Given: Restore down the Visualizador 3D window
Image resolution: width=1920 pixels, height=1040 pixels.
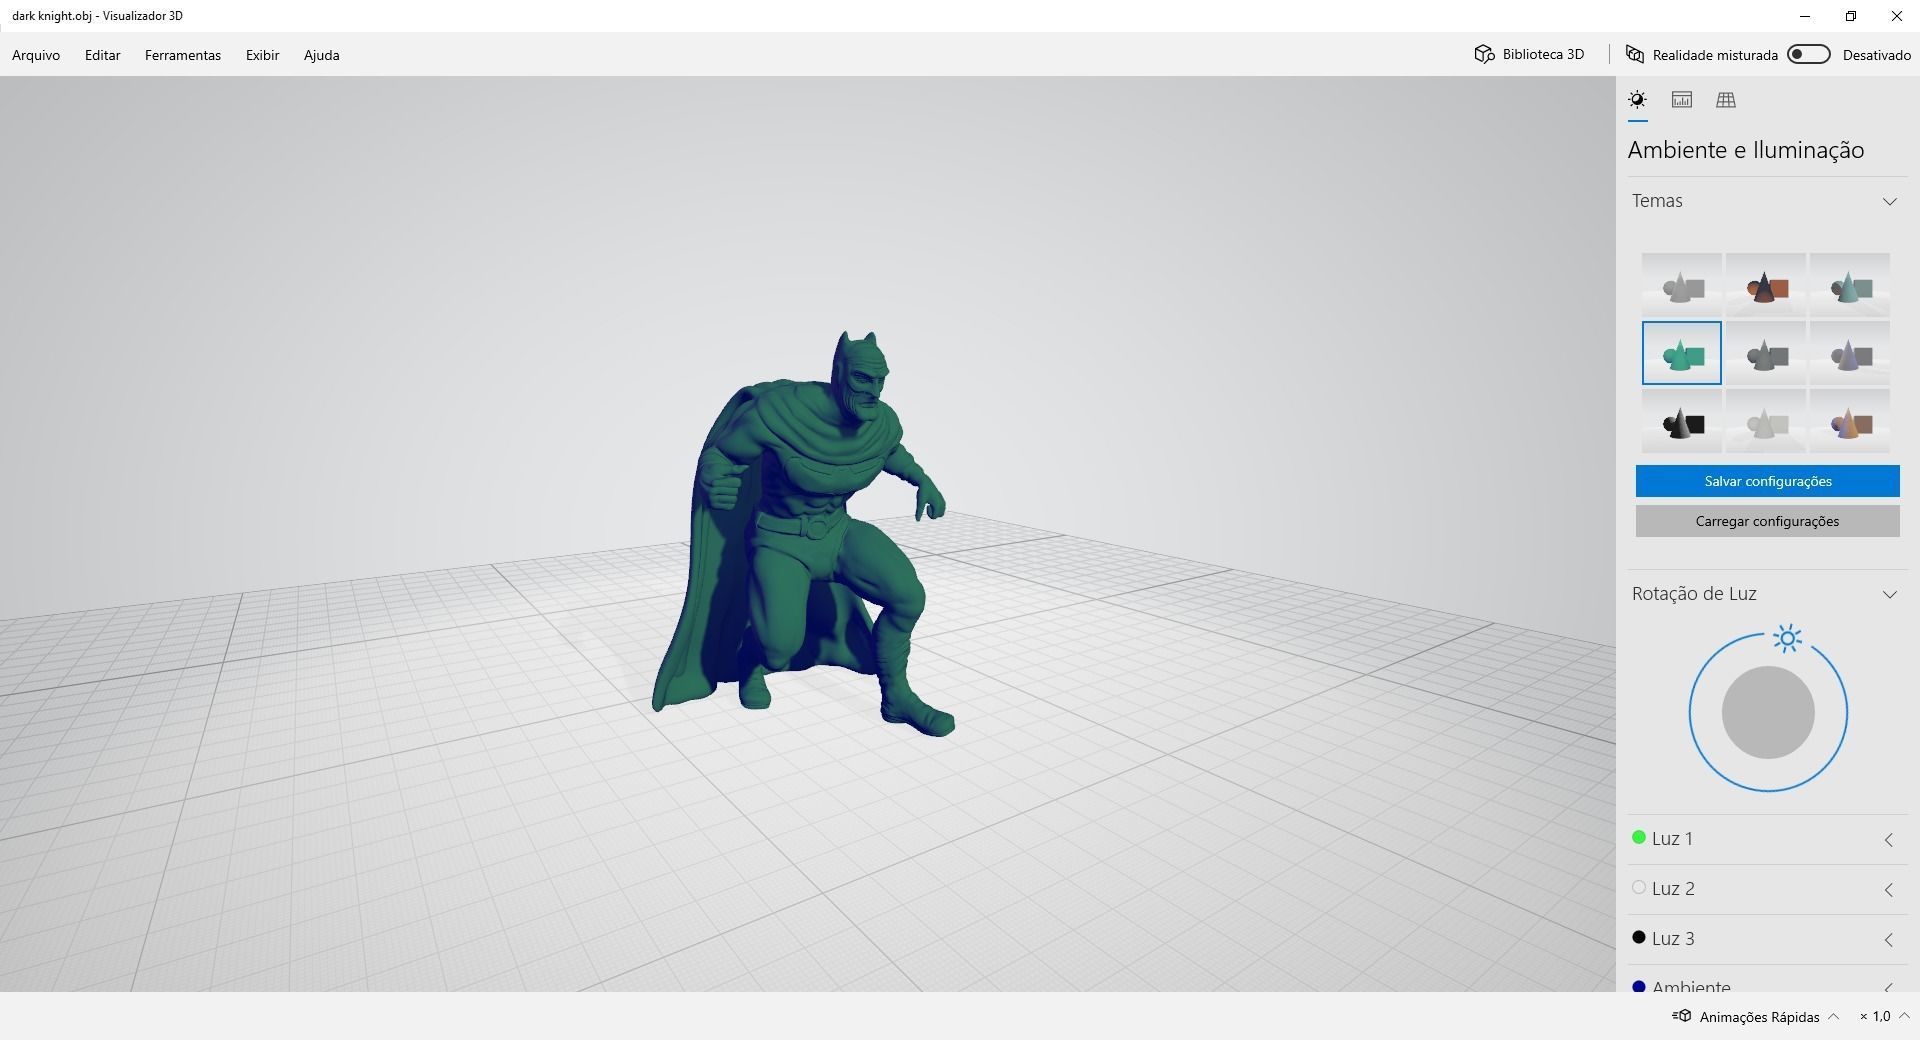Looking at the screenshot, I should pos(1851,16).
